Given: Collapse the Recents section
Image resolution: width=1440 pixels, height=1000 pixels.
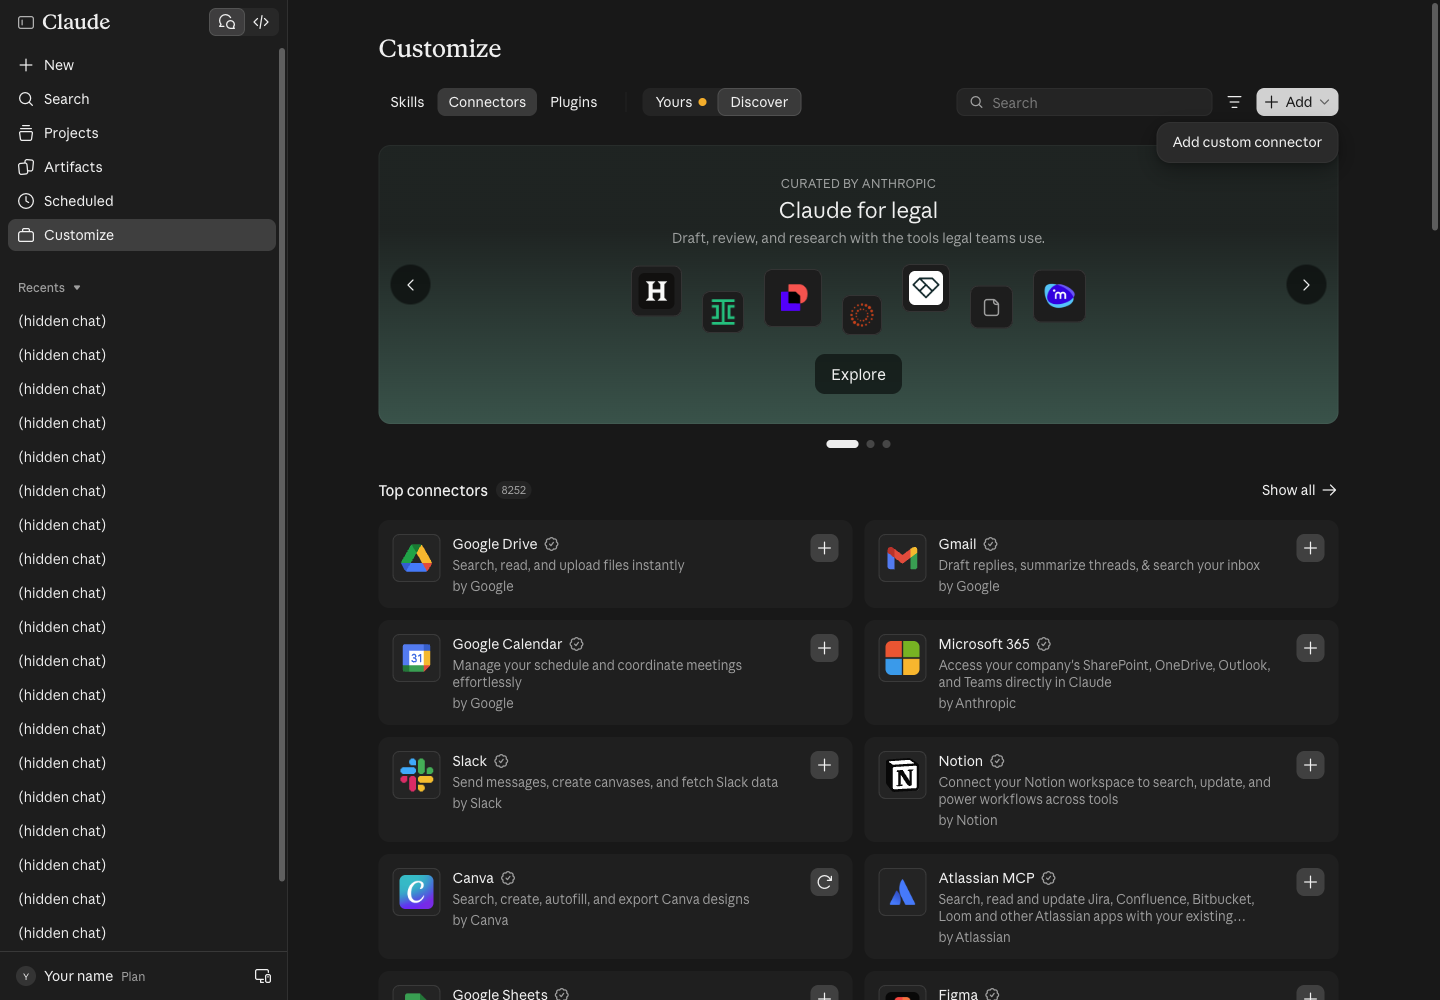Looking at the screenshot, I should pyautogui.click(x=49, y=288).
